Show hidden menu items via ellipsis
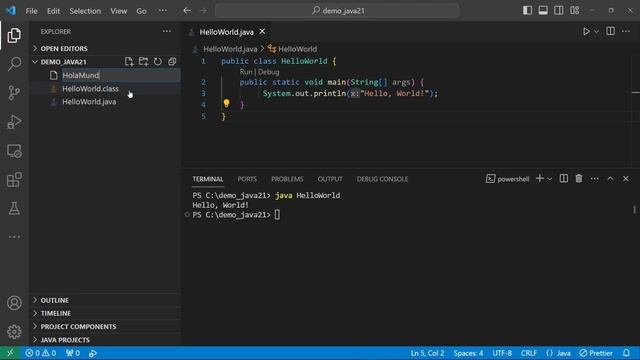 pos(162,11)
